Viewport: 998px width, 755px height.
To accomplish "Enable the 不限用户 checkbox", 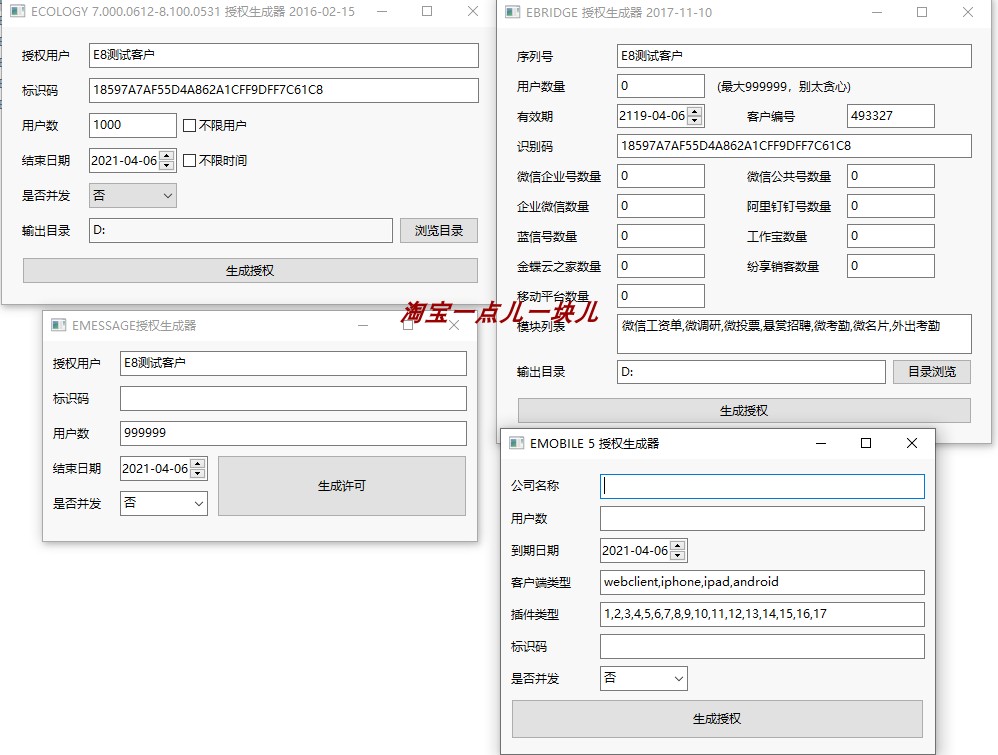I will [x=189, y=125].
